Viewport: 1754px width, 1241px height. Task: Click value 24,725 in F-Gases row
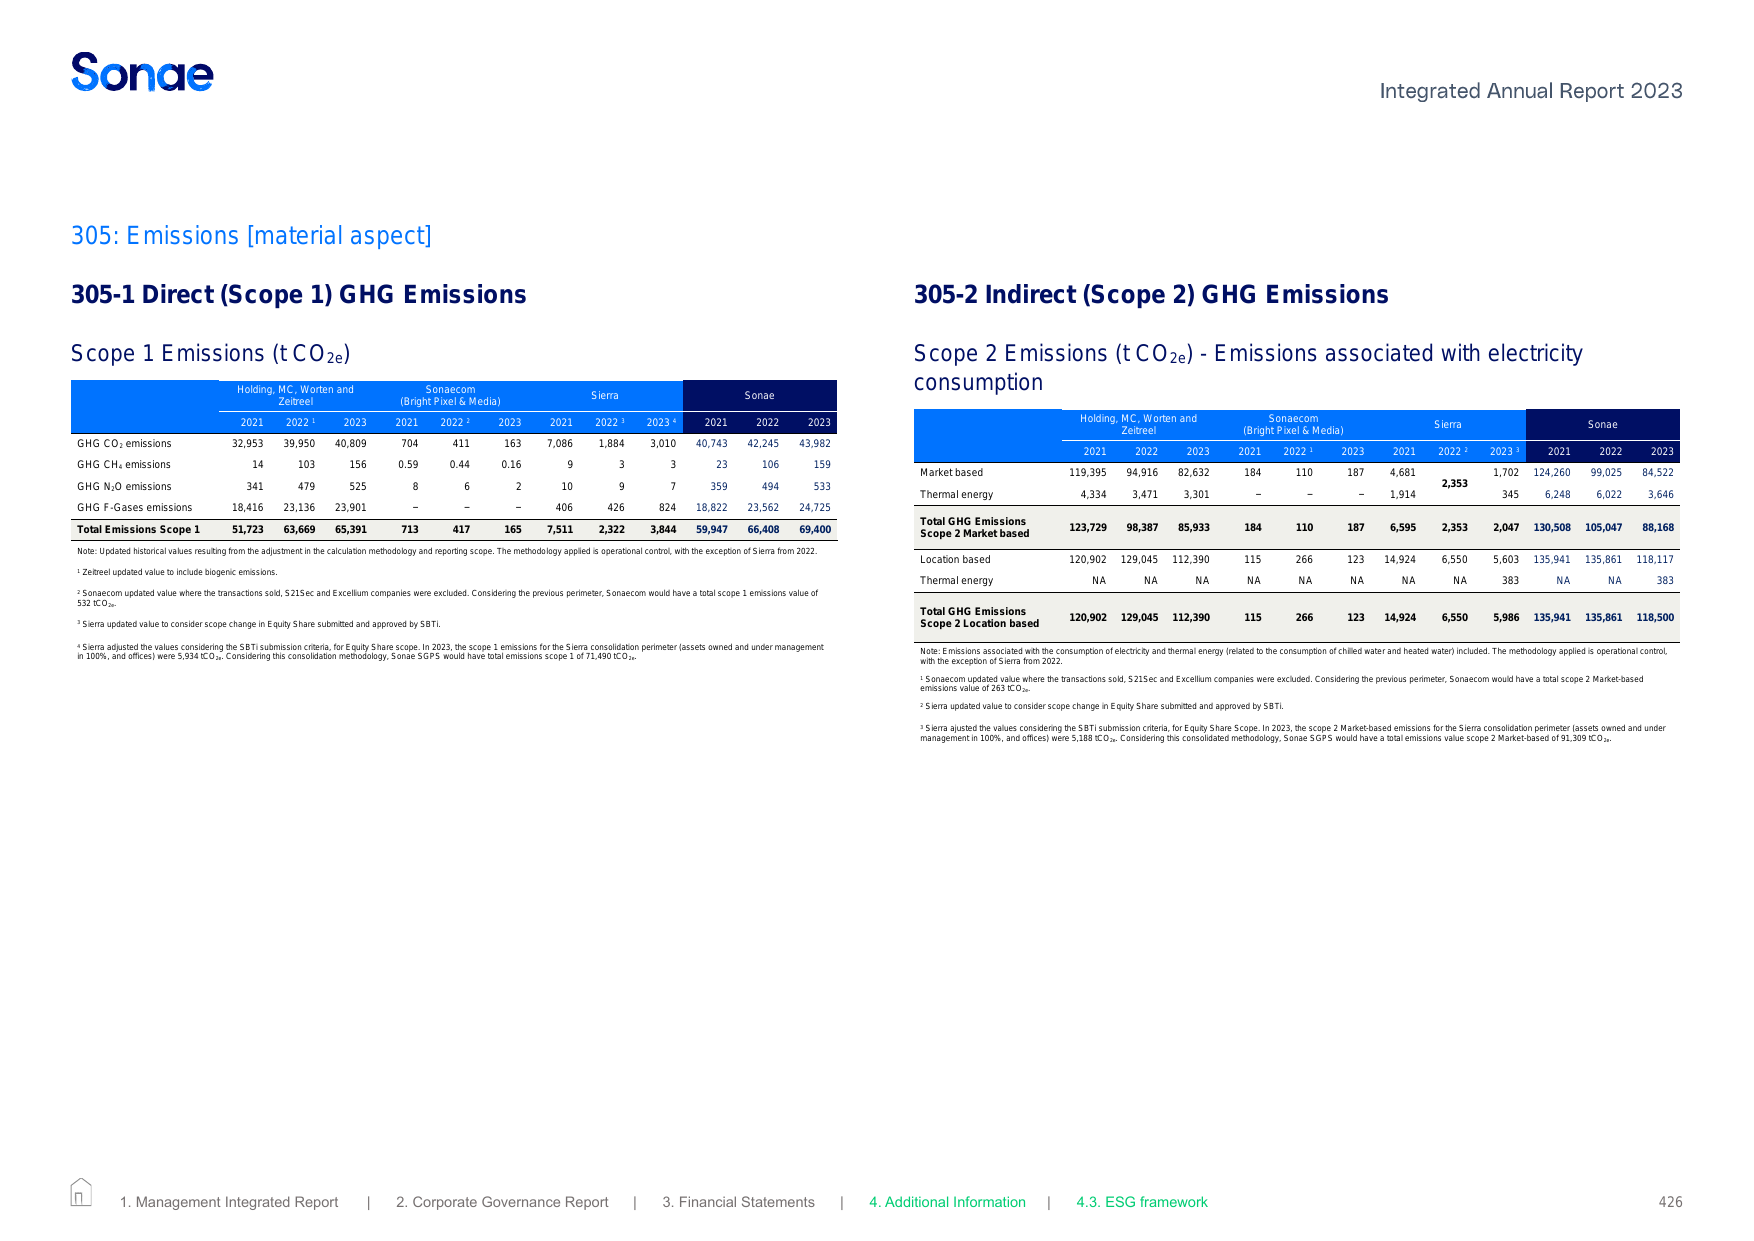click(815, 508)
